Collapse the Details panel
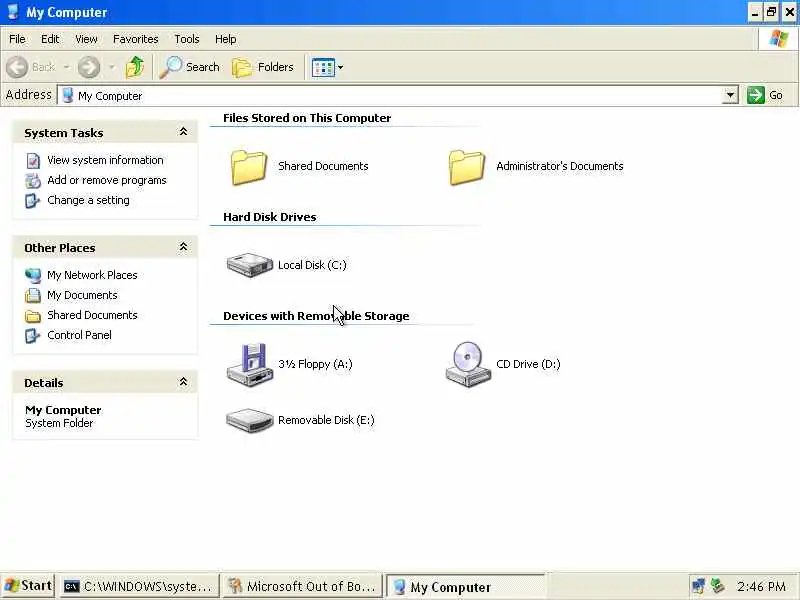This screenshot has height=600, width=800. coord(183,382)
